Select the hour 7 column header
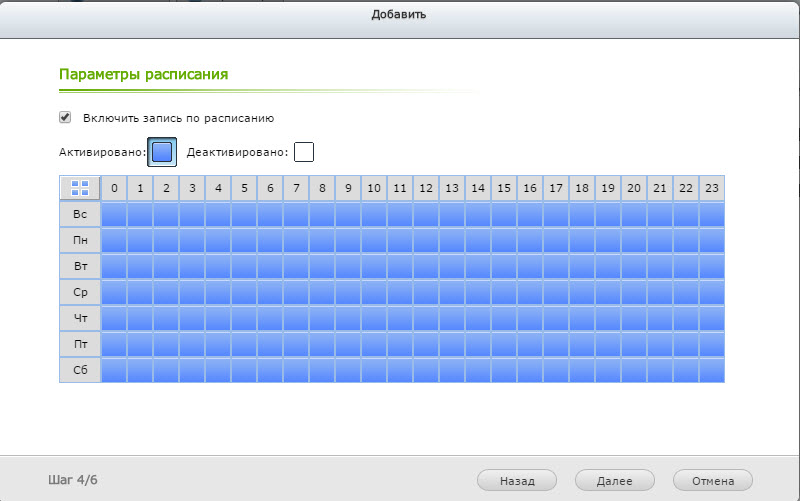 296,188
